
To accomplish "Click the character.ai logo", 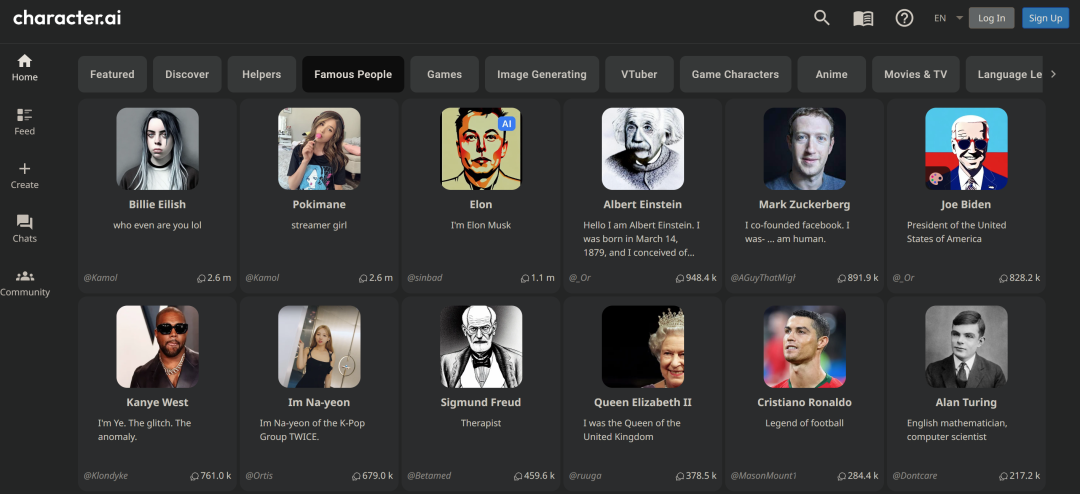I will [x=67, y=18].
